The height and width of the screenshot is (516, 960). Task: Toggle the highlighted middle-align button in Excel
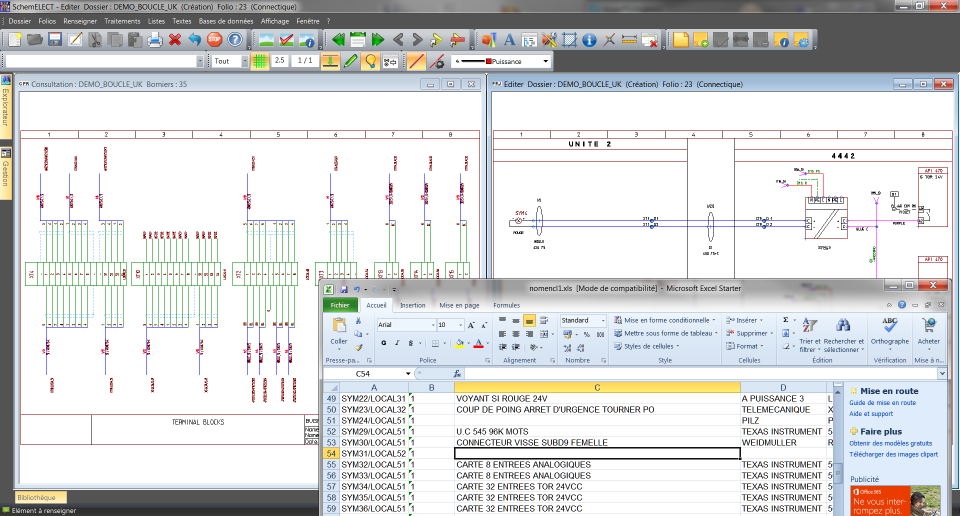529,321
